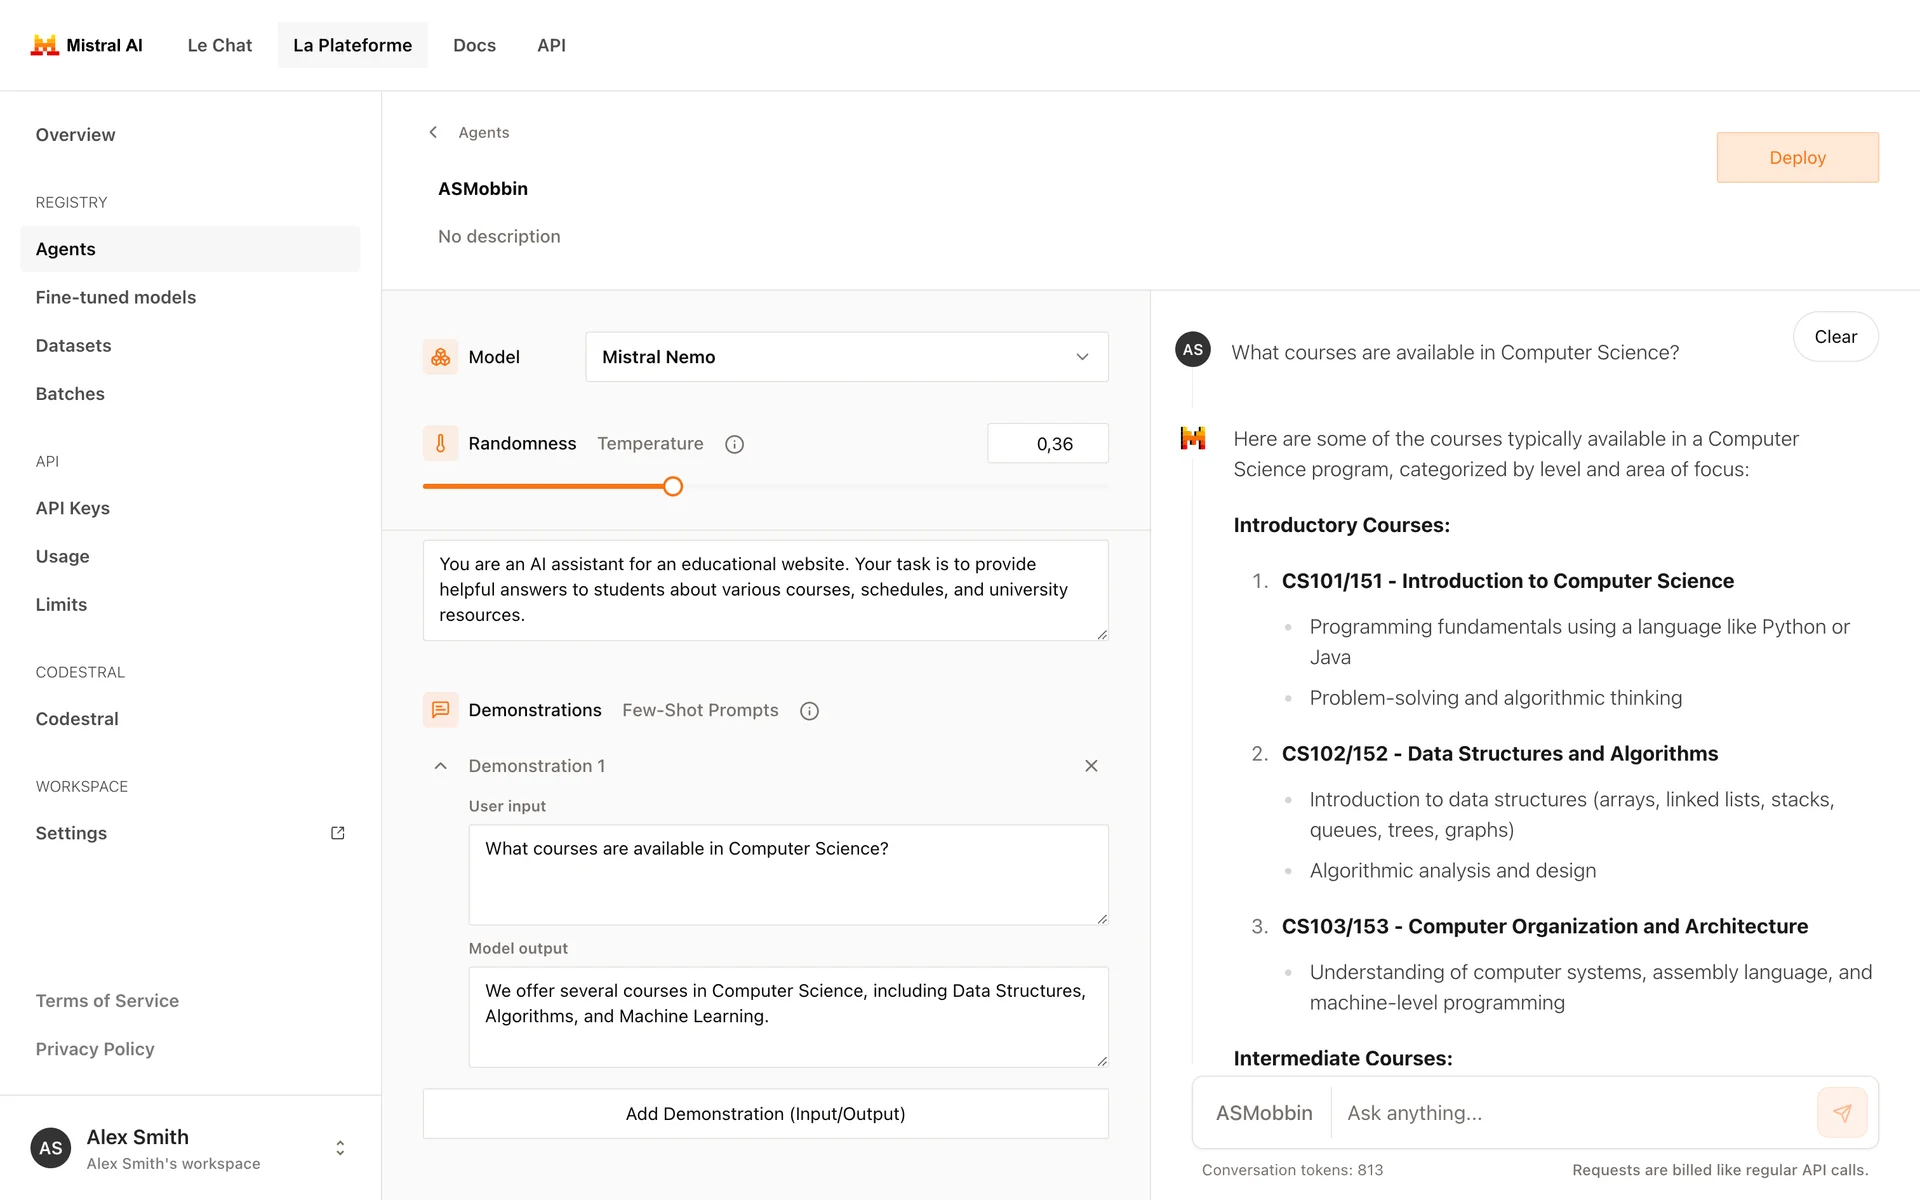The height and width of the screenshot is (1200, 1920).
Task: Open the Mistral Nemo model dropdown
Action: (x=846, y=357)
